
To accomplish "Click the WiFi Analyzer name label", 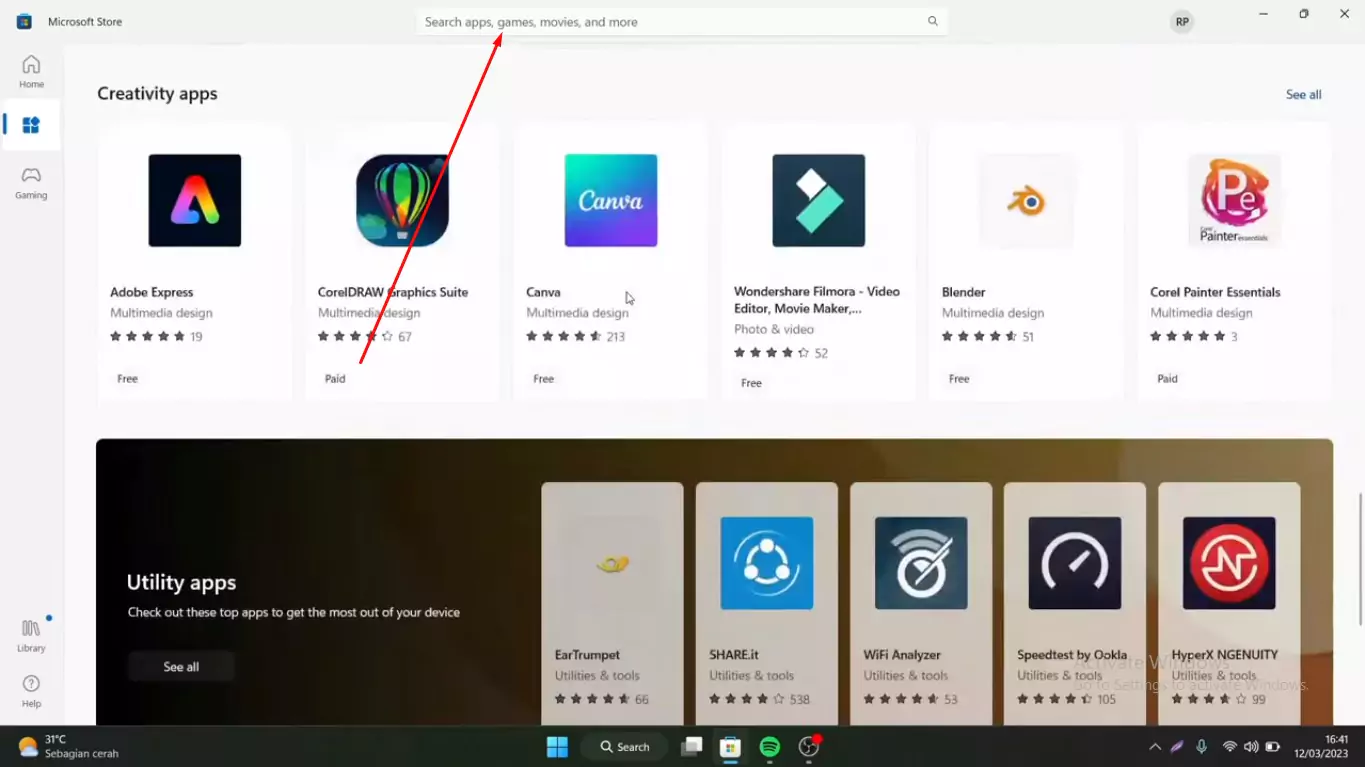I will [902, 655].
